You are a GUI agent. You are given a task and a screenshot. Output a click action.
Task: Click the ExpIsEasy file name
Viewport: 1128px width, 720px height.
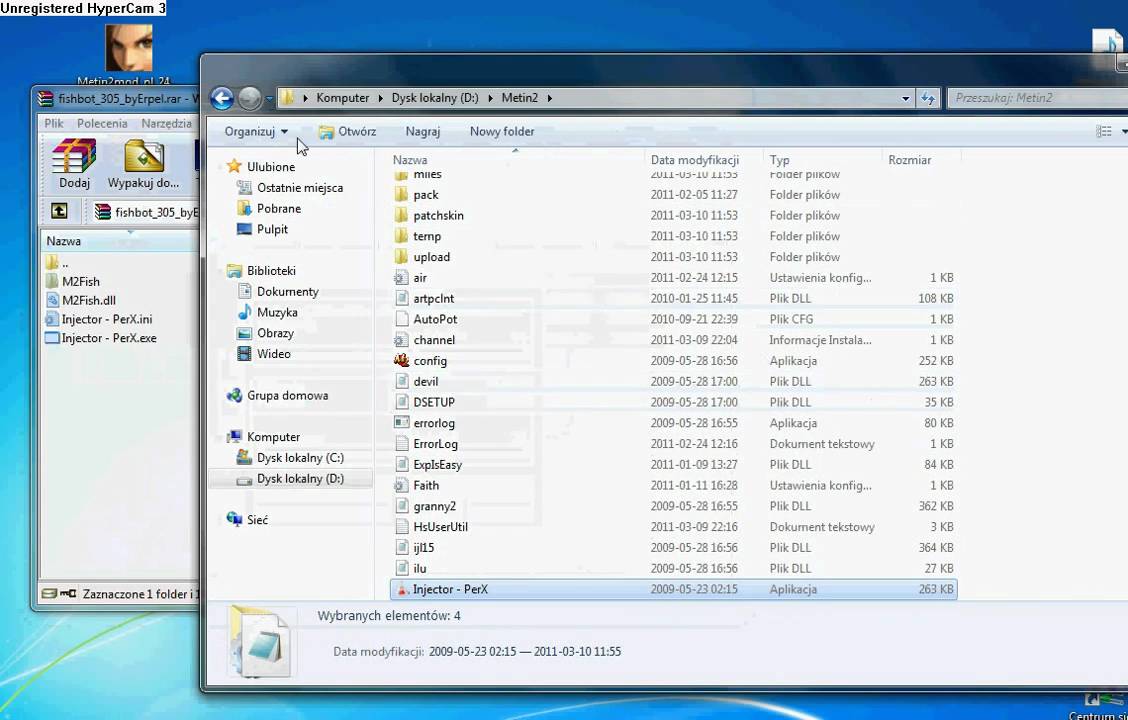(437, 465)
